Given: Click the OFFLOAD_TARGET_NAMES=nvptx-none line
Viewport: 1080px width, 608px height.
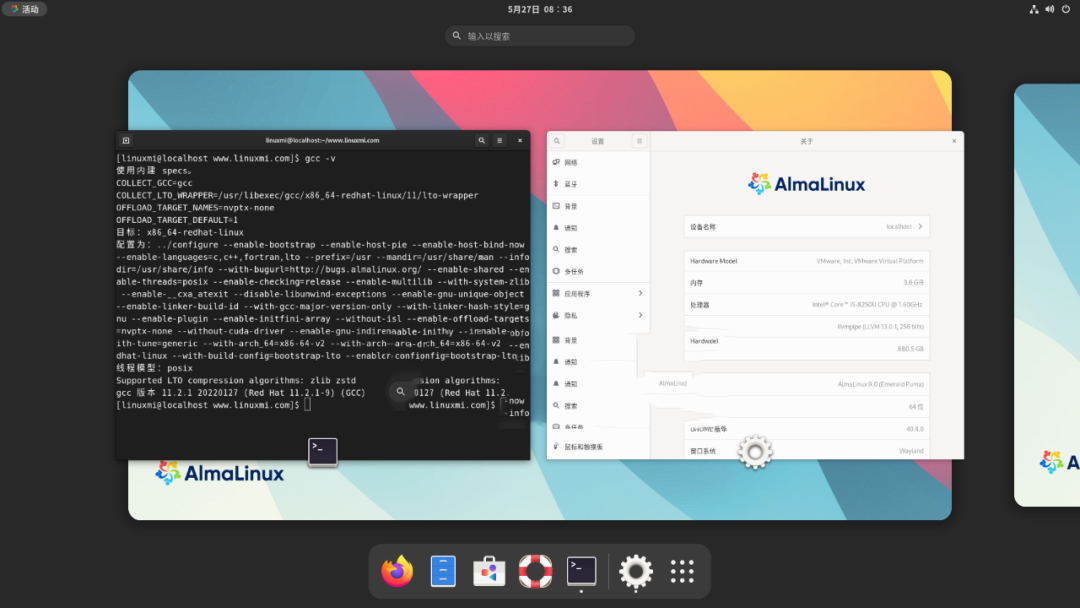Looking at the screenshot, I should pyautogui.click(x=195, y=208).
